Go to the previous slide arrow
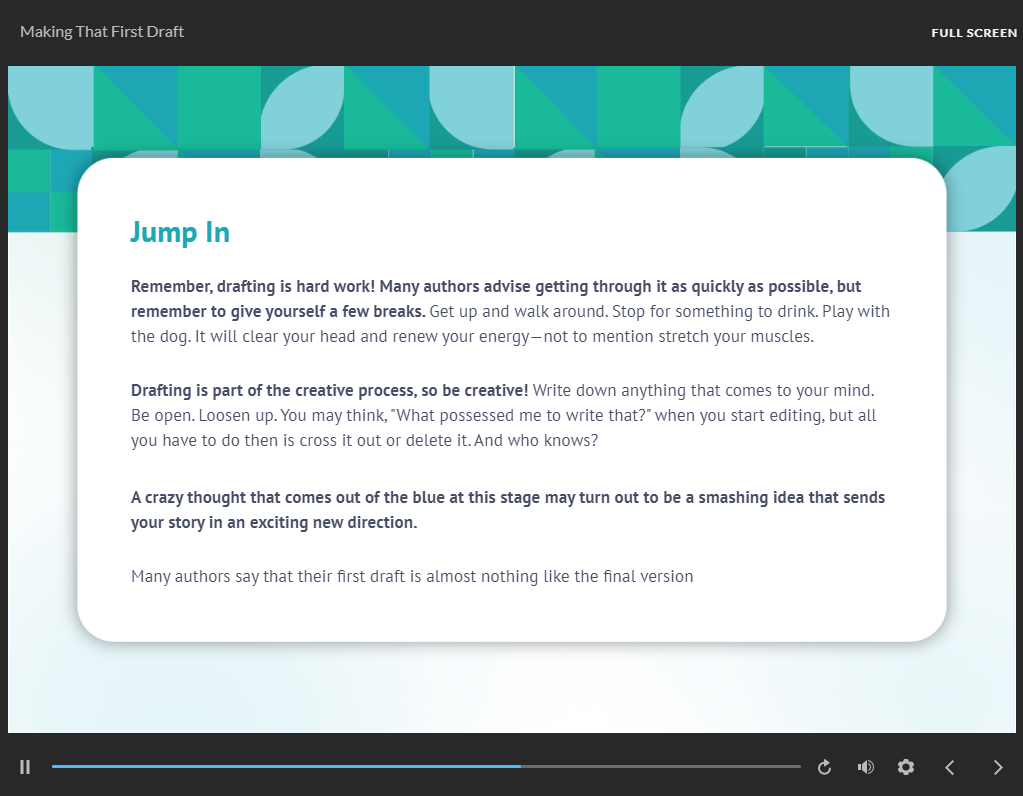This screenshot has height=796, width=1023. (x=950, y=767)
